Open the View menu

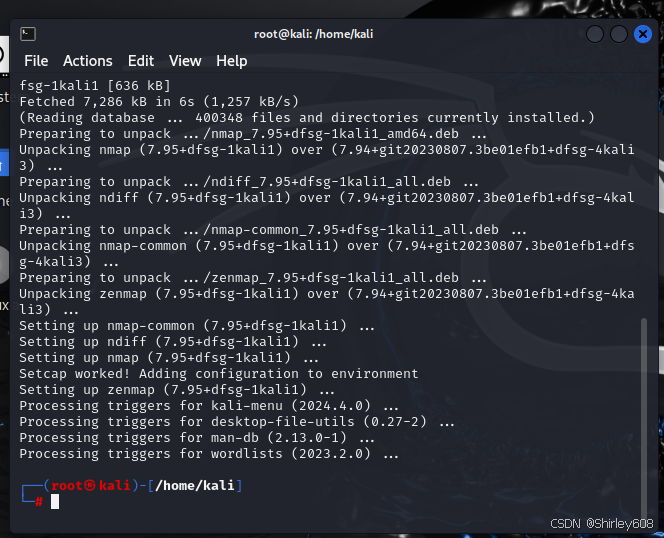[x=185, y=61]
